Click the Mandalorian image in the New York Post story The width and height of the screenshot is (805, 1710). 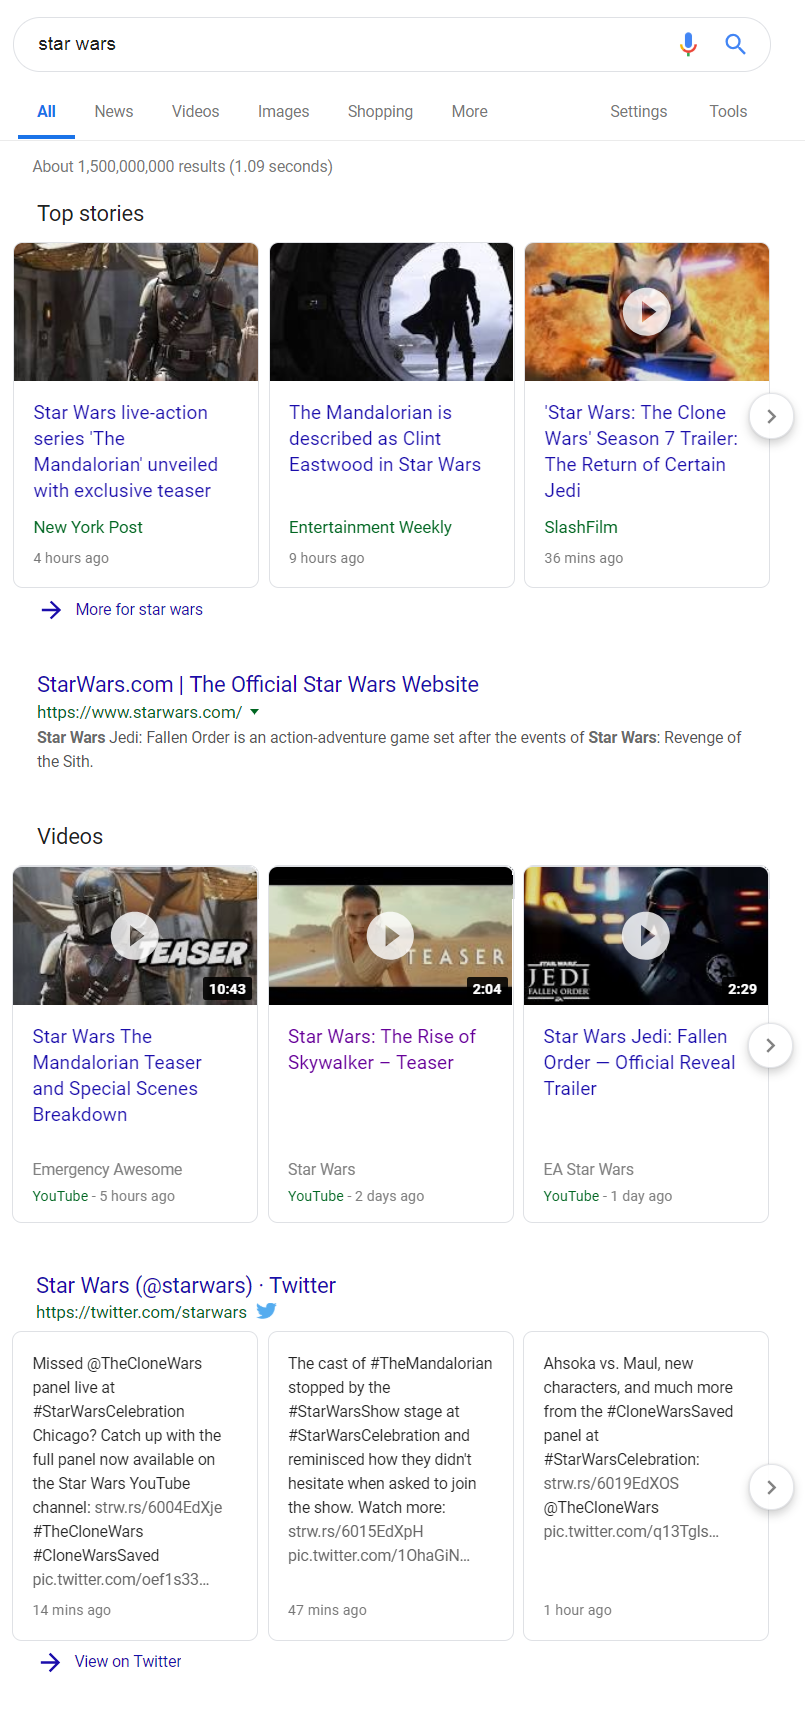point(136,312)
